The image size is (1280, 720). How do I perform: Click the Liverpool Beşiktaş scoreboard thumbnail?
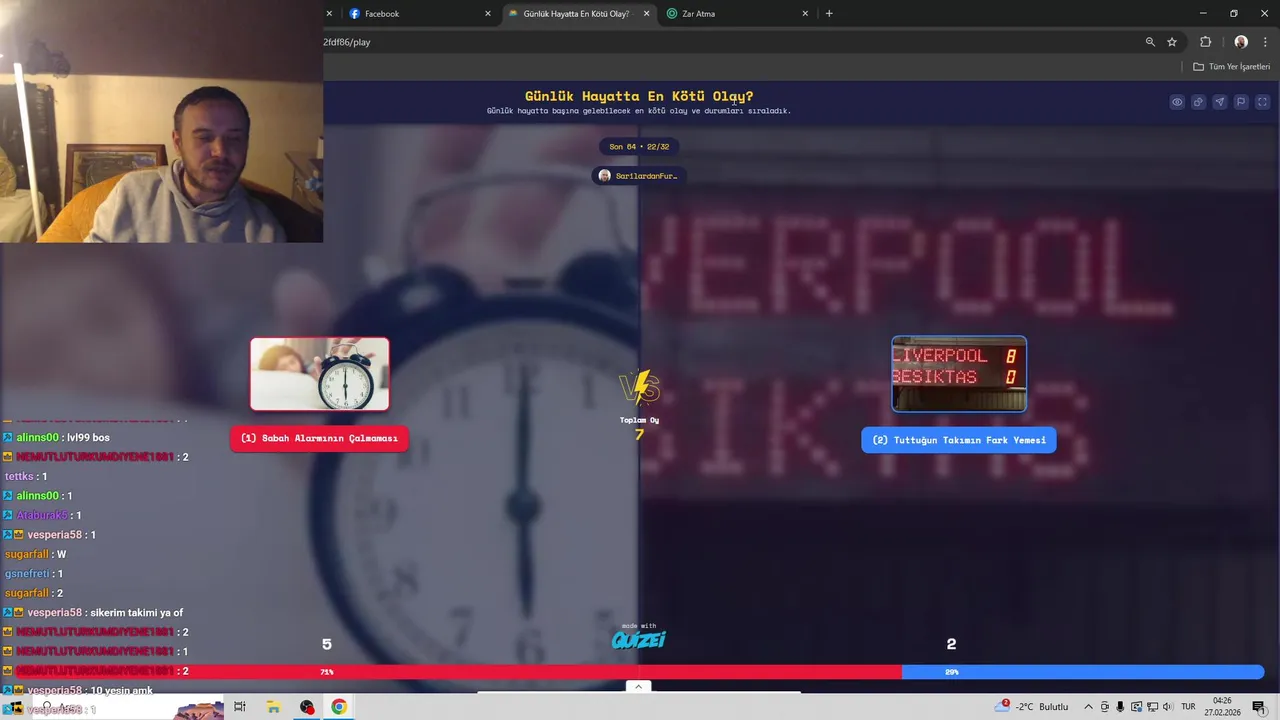(959, 374)
